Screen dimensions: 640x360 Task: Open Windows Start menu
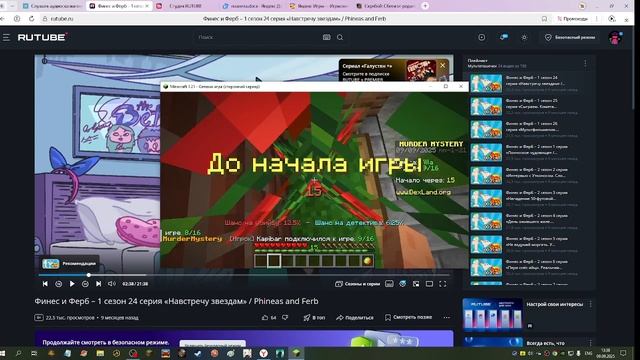tap(3, 353)
